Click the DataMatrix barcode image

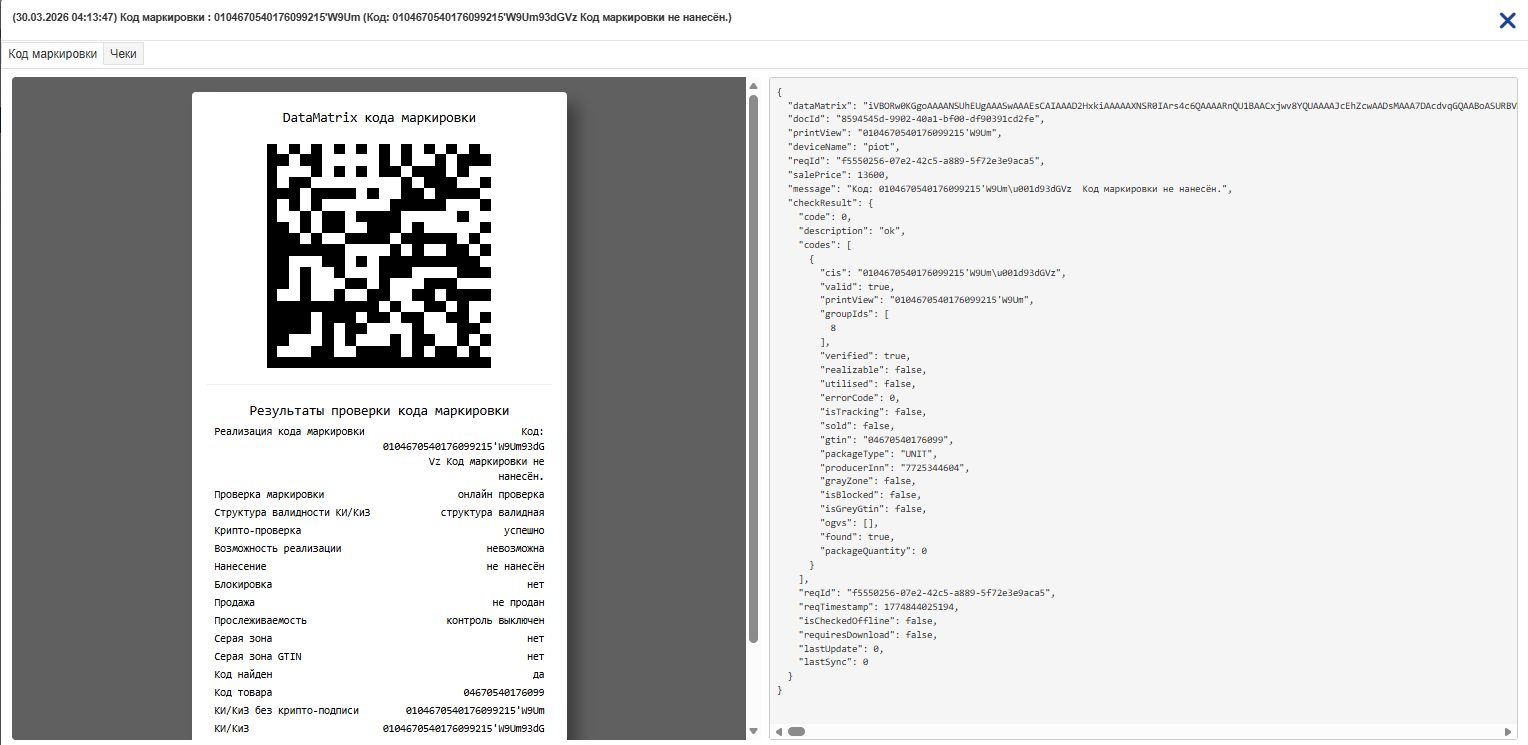coord(379,256)
